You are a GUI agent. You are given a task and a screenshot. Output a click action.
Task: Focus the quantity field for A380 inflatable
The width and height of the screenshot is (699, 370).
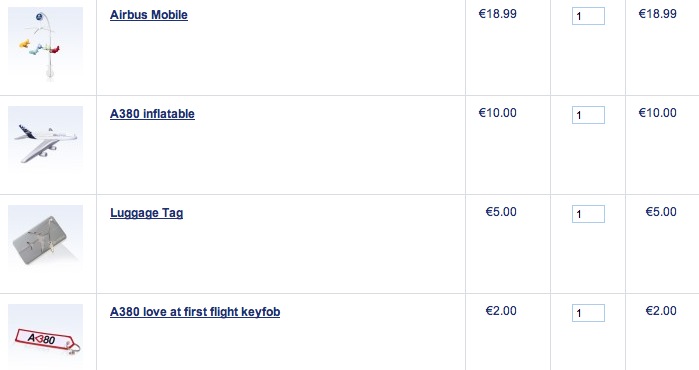point(588,115)
